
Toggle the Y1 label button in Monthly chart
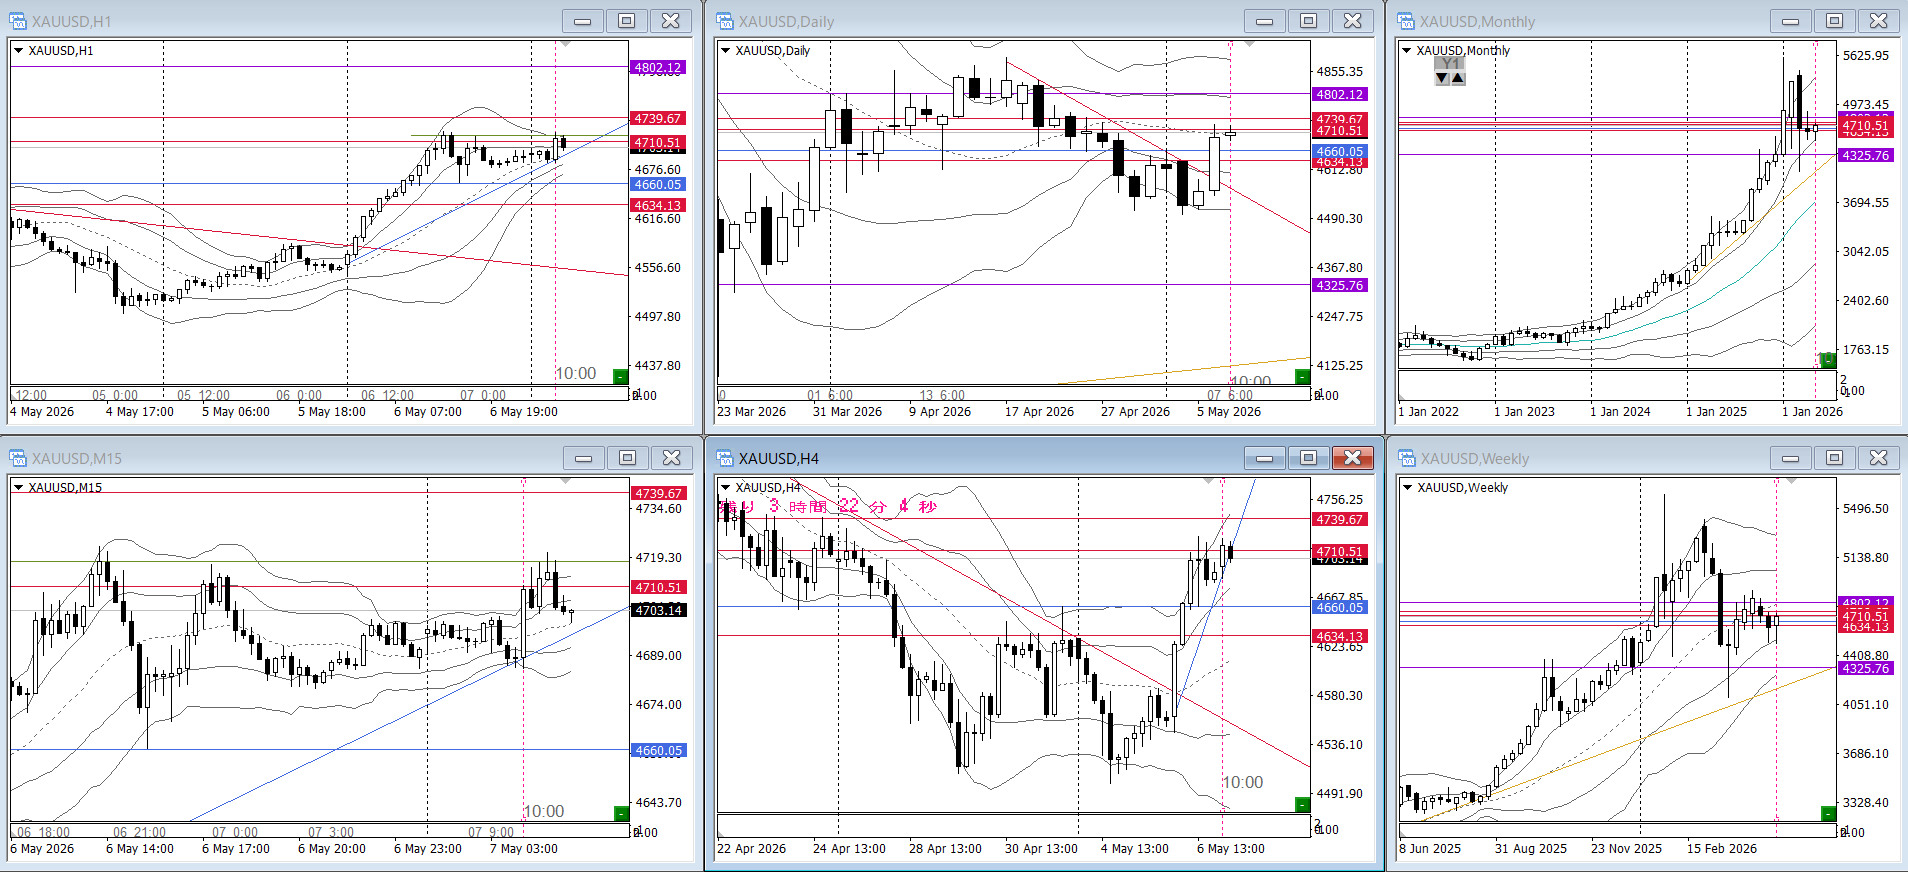coord(1450,63)
